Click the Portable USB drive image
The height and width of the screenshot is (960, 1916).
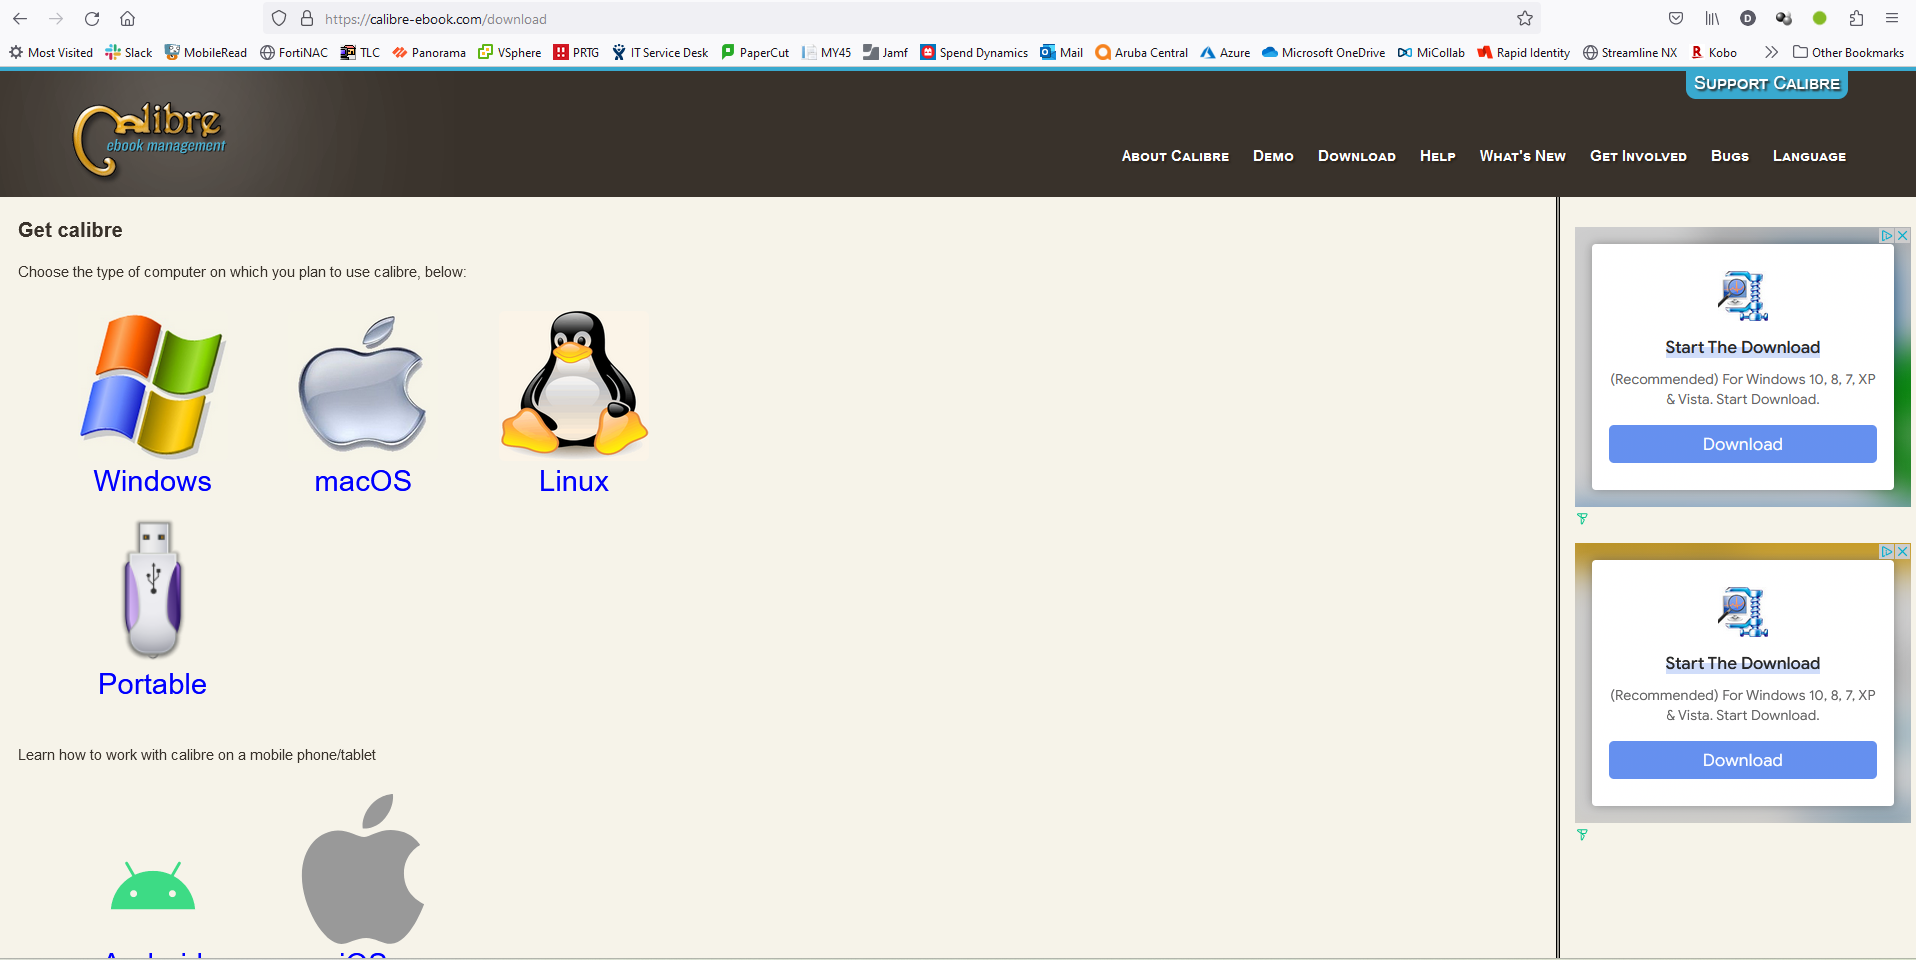click(x=153, y=589)
